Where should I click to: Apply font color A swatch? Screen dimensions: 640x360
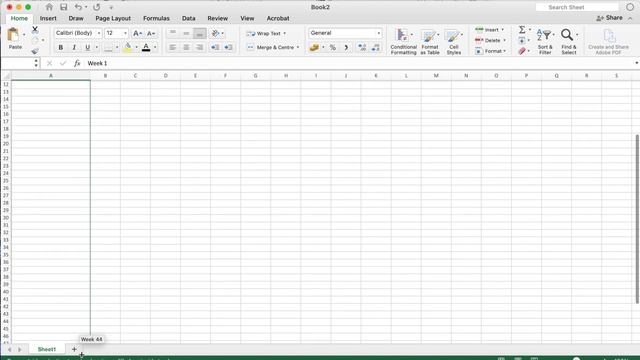[146, 47]
